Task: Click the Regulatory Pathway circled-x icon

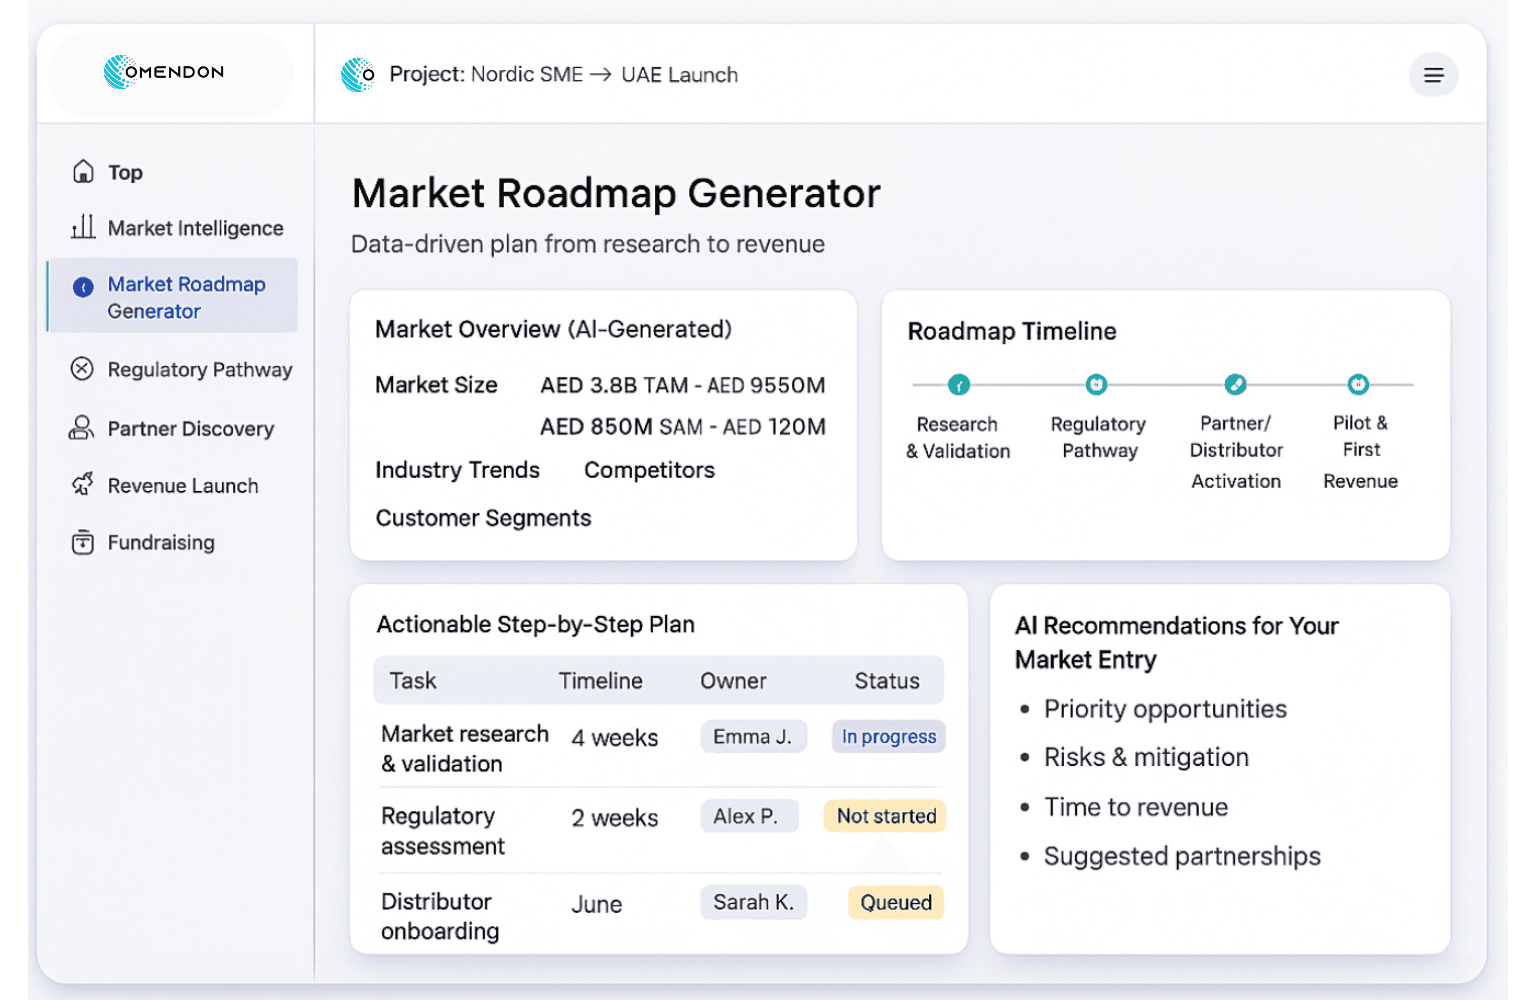Action: point(83,369)
